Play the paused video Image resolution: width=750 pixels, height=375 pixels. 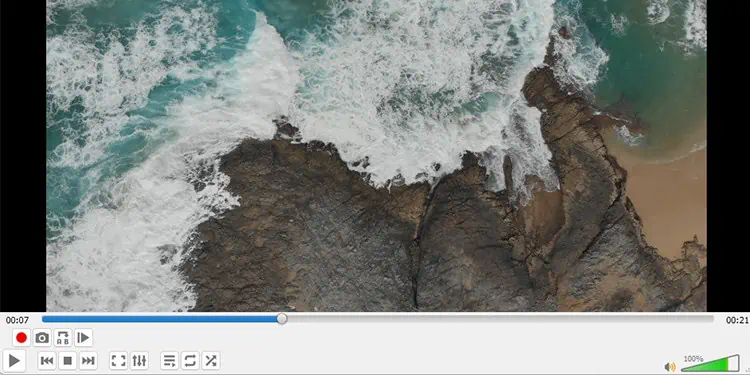(x=14, y=361)
